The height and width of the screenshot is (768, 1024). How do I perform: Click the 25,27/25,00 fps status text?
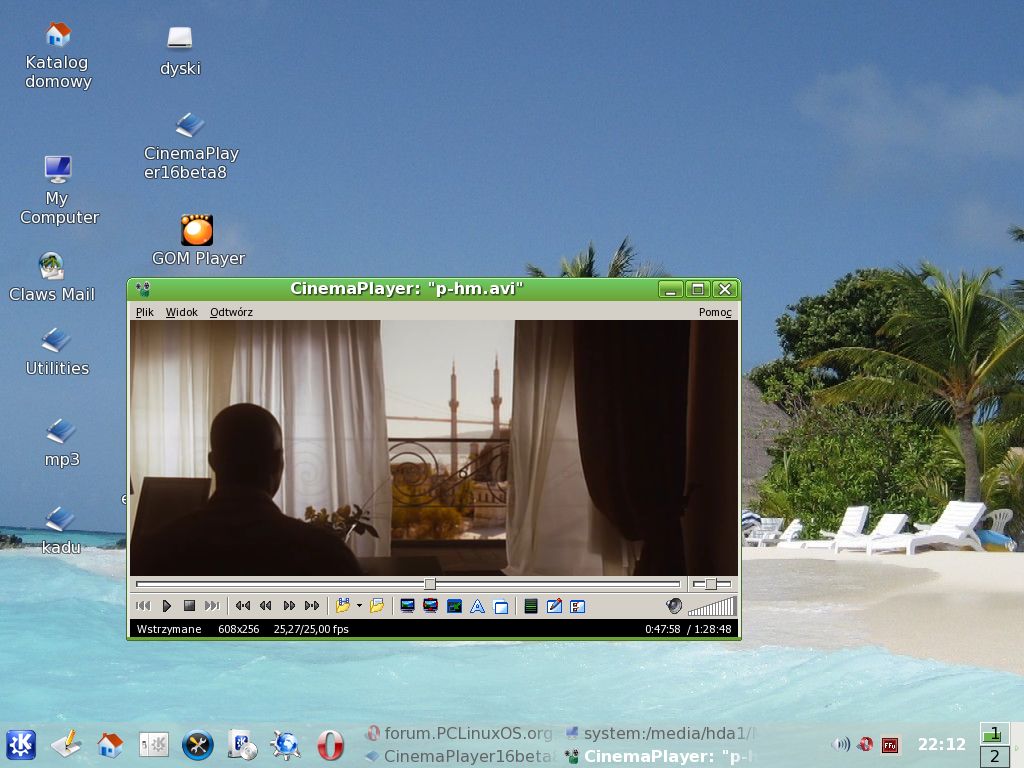pyautogui.click(x=311, y=629)
